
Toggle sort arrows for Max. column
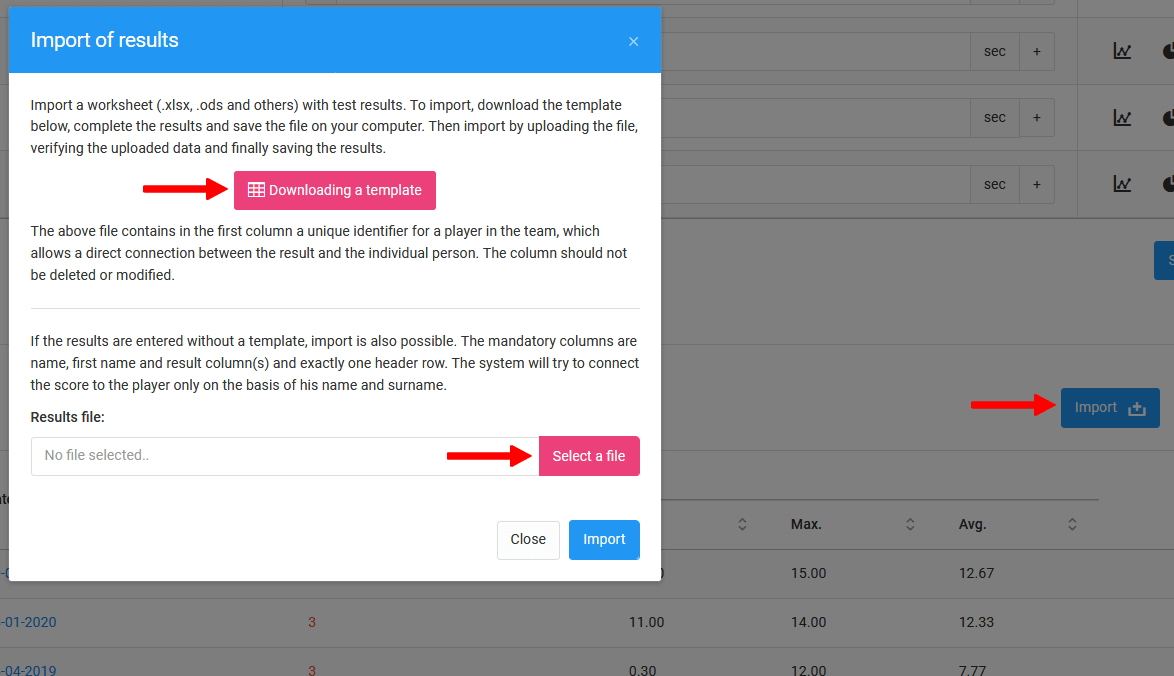[x=910, y=524]
